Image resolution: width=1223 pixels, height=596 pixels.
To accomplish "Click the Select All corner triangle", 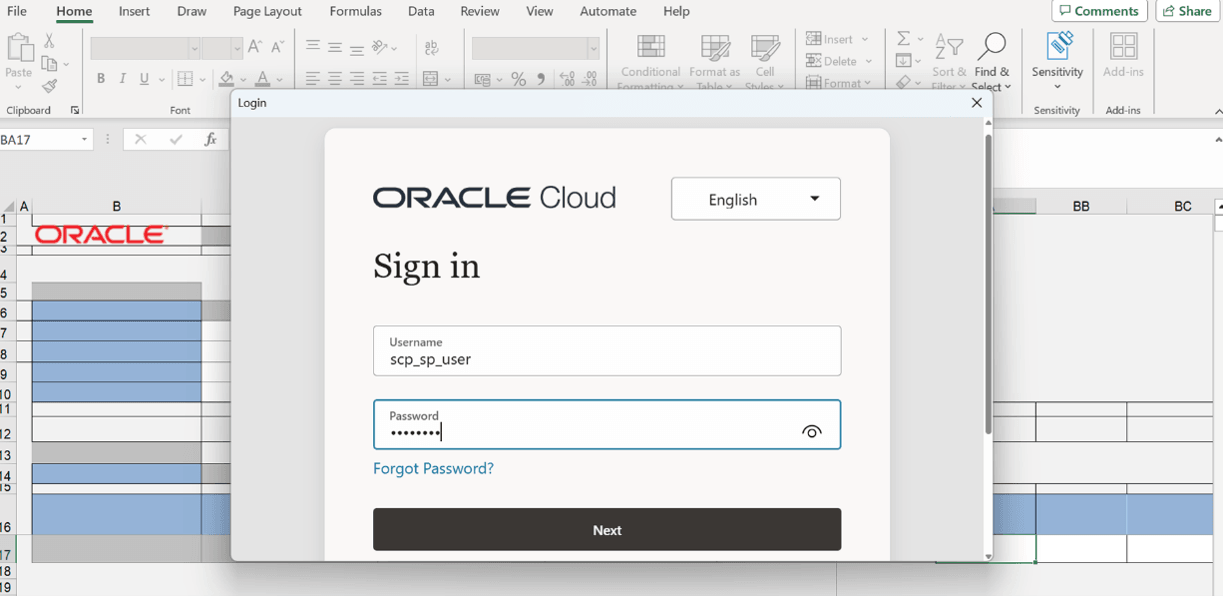I will click(x=9, y=206).
